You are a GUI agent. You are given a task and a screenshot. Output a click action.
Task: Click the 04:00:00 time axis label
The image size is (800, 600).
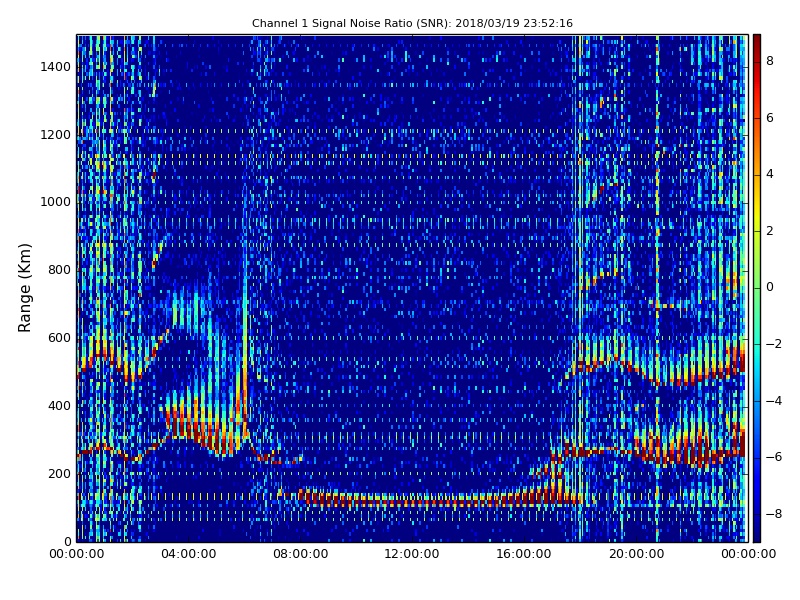click(189, 554)
